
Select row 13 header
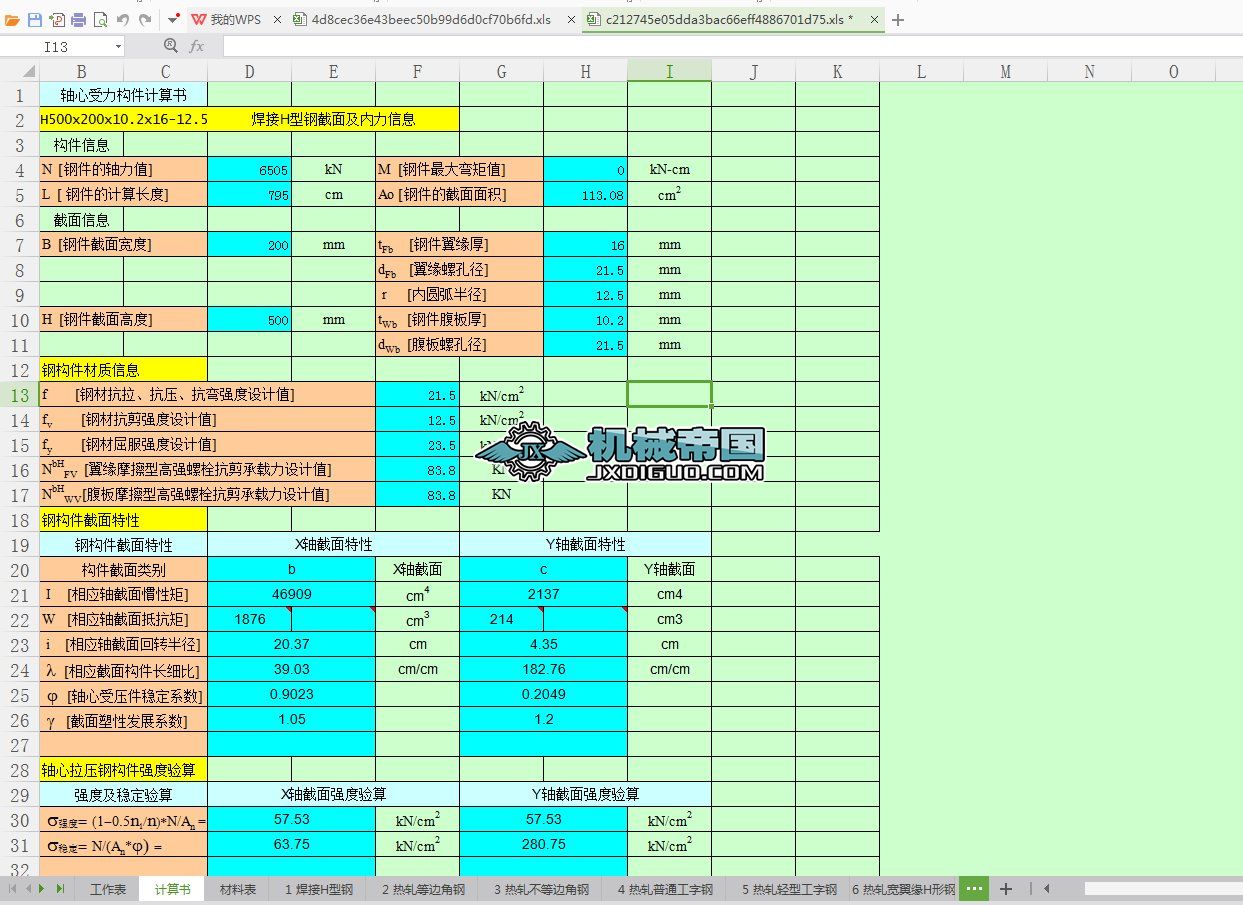click(20, 394)
